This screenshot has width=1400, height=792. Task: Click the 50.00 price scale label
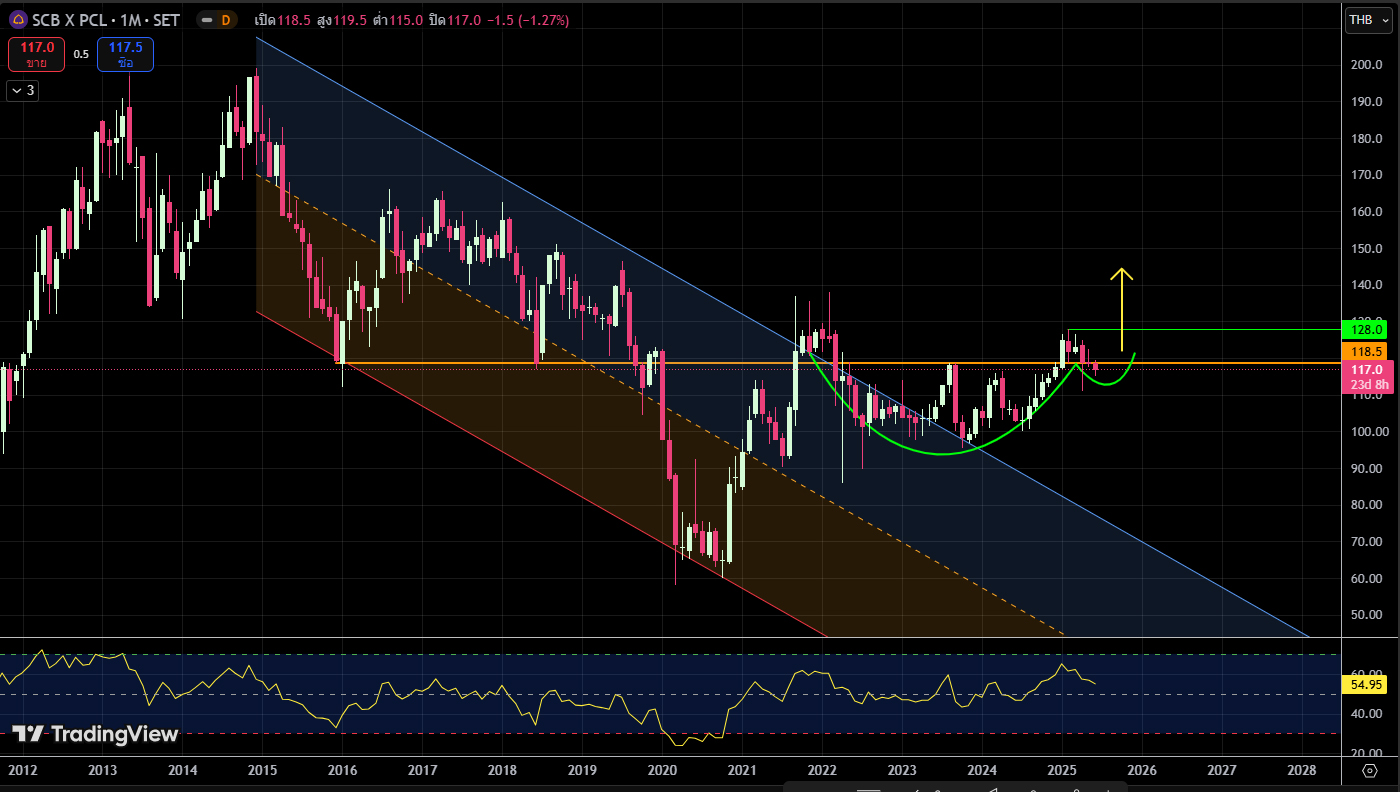1367,615
